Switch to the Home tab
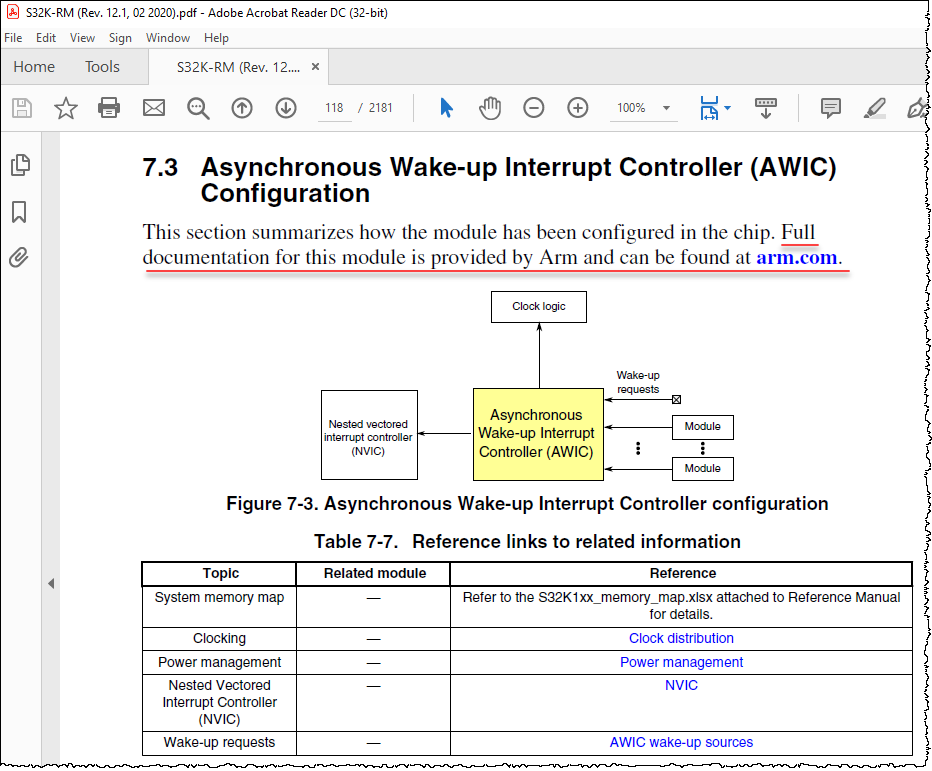 tap(34, 67)
